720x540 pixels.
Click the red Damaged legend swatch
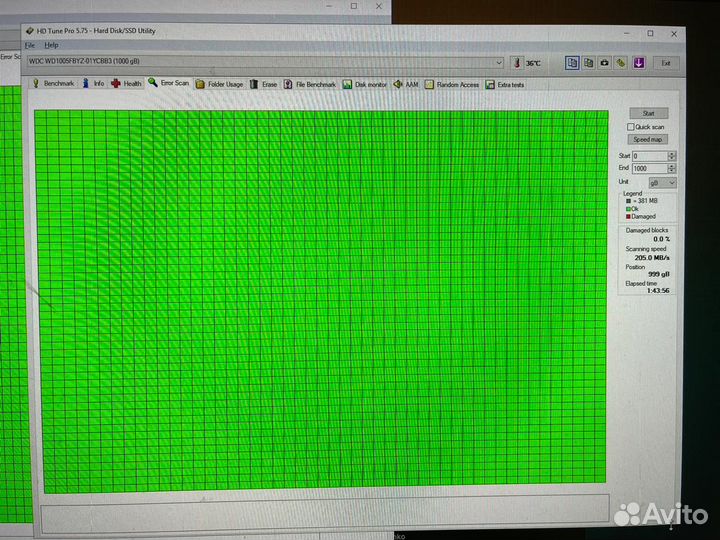pyautogui.click(x=628, y=216)
